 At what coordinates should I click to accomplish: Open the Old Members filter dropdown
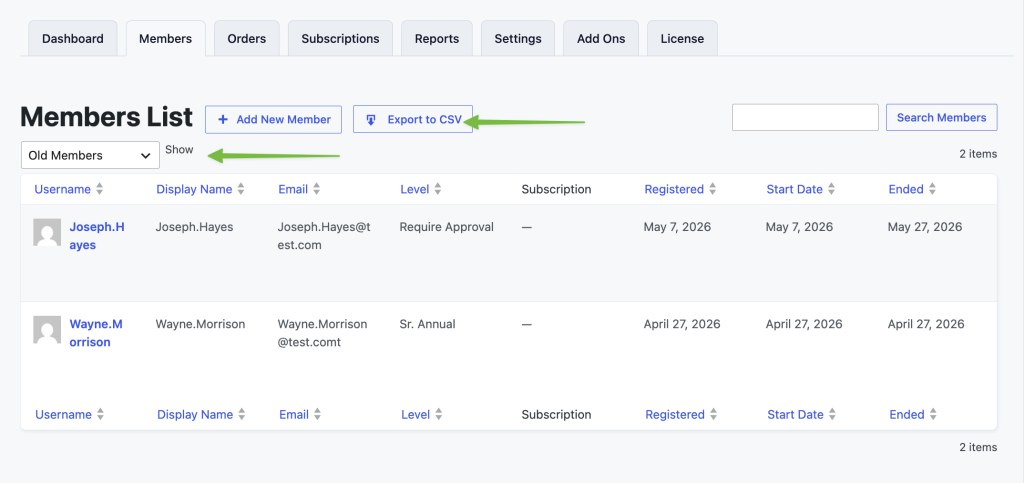coord(90,155)
